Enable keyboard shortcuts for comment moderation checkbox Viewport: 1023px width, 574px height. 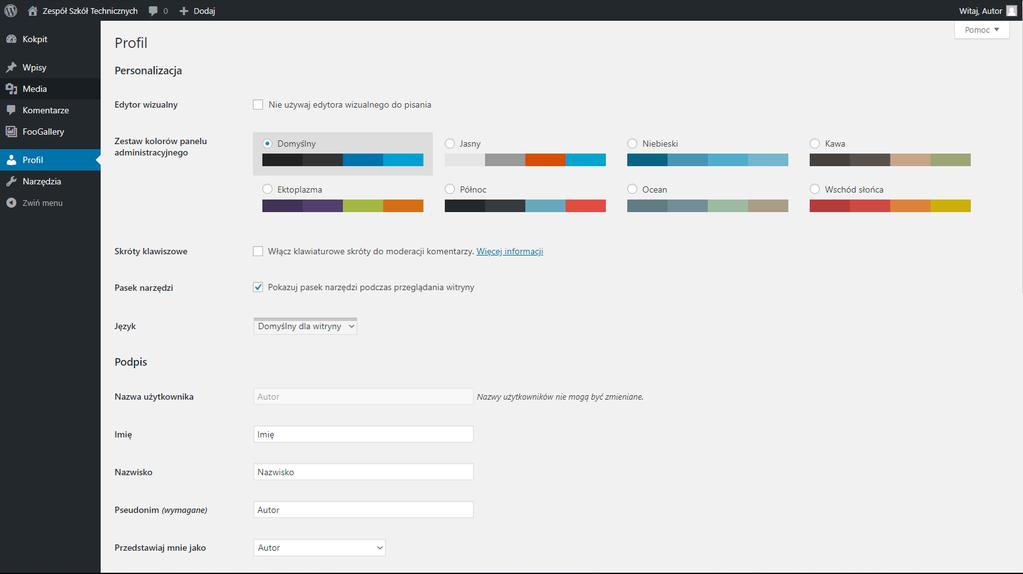pos(258,251)
